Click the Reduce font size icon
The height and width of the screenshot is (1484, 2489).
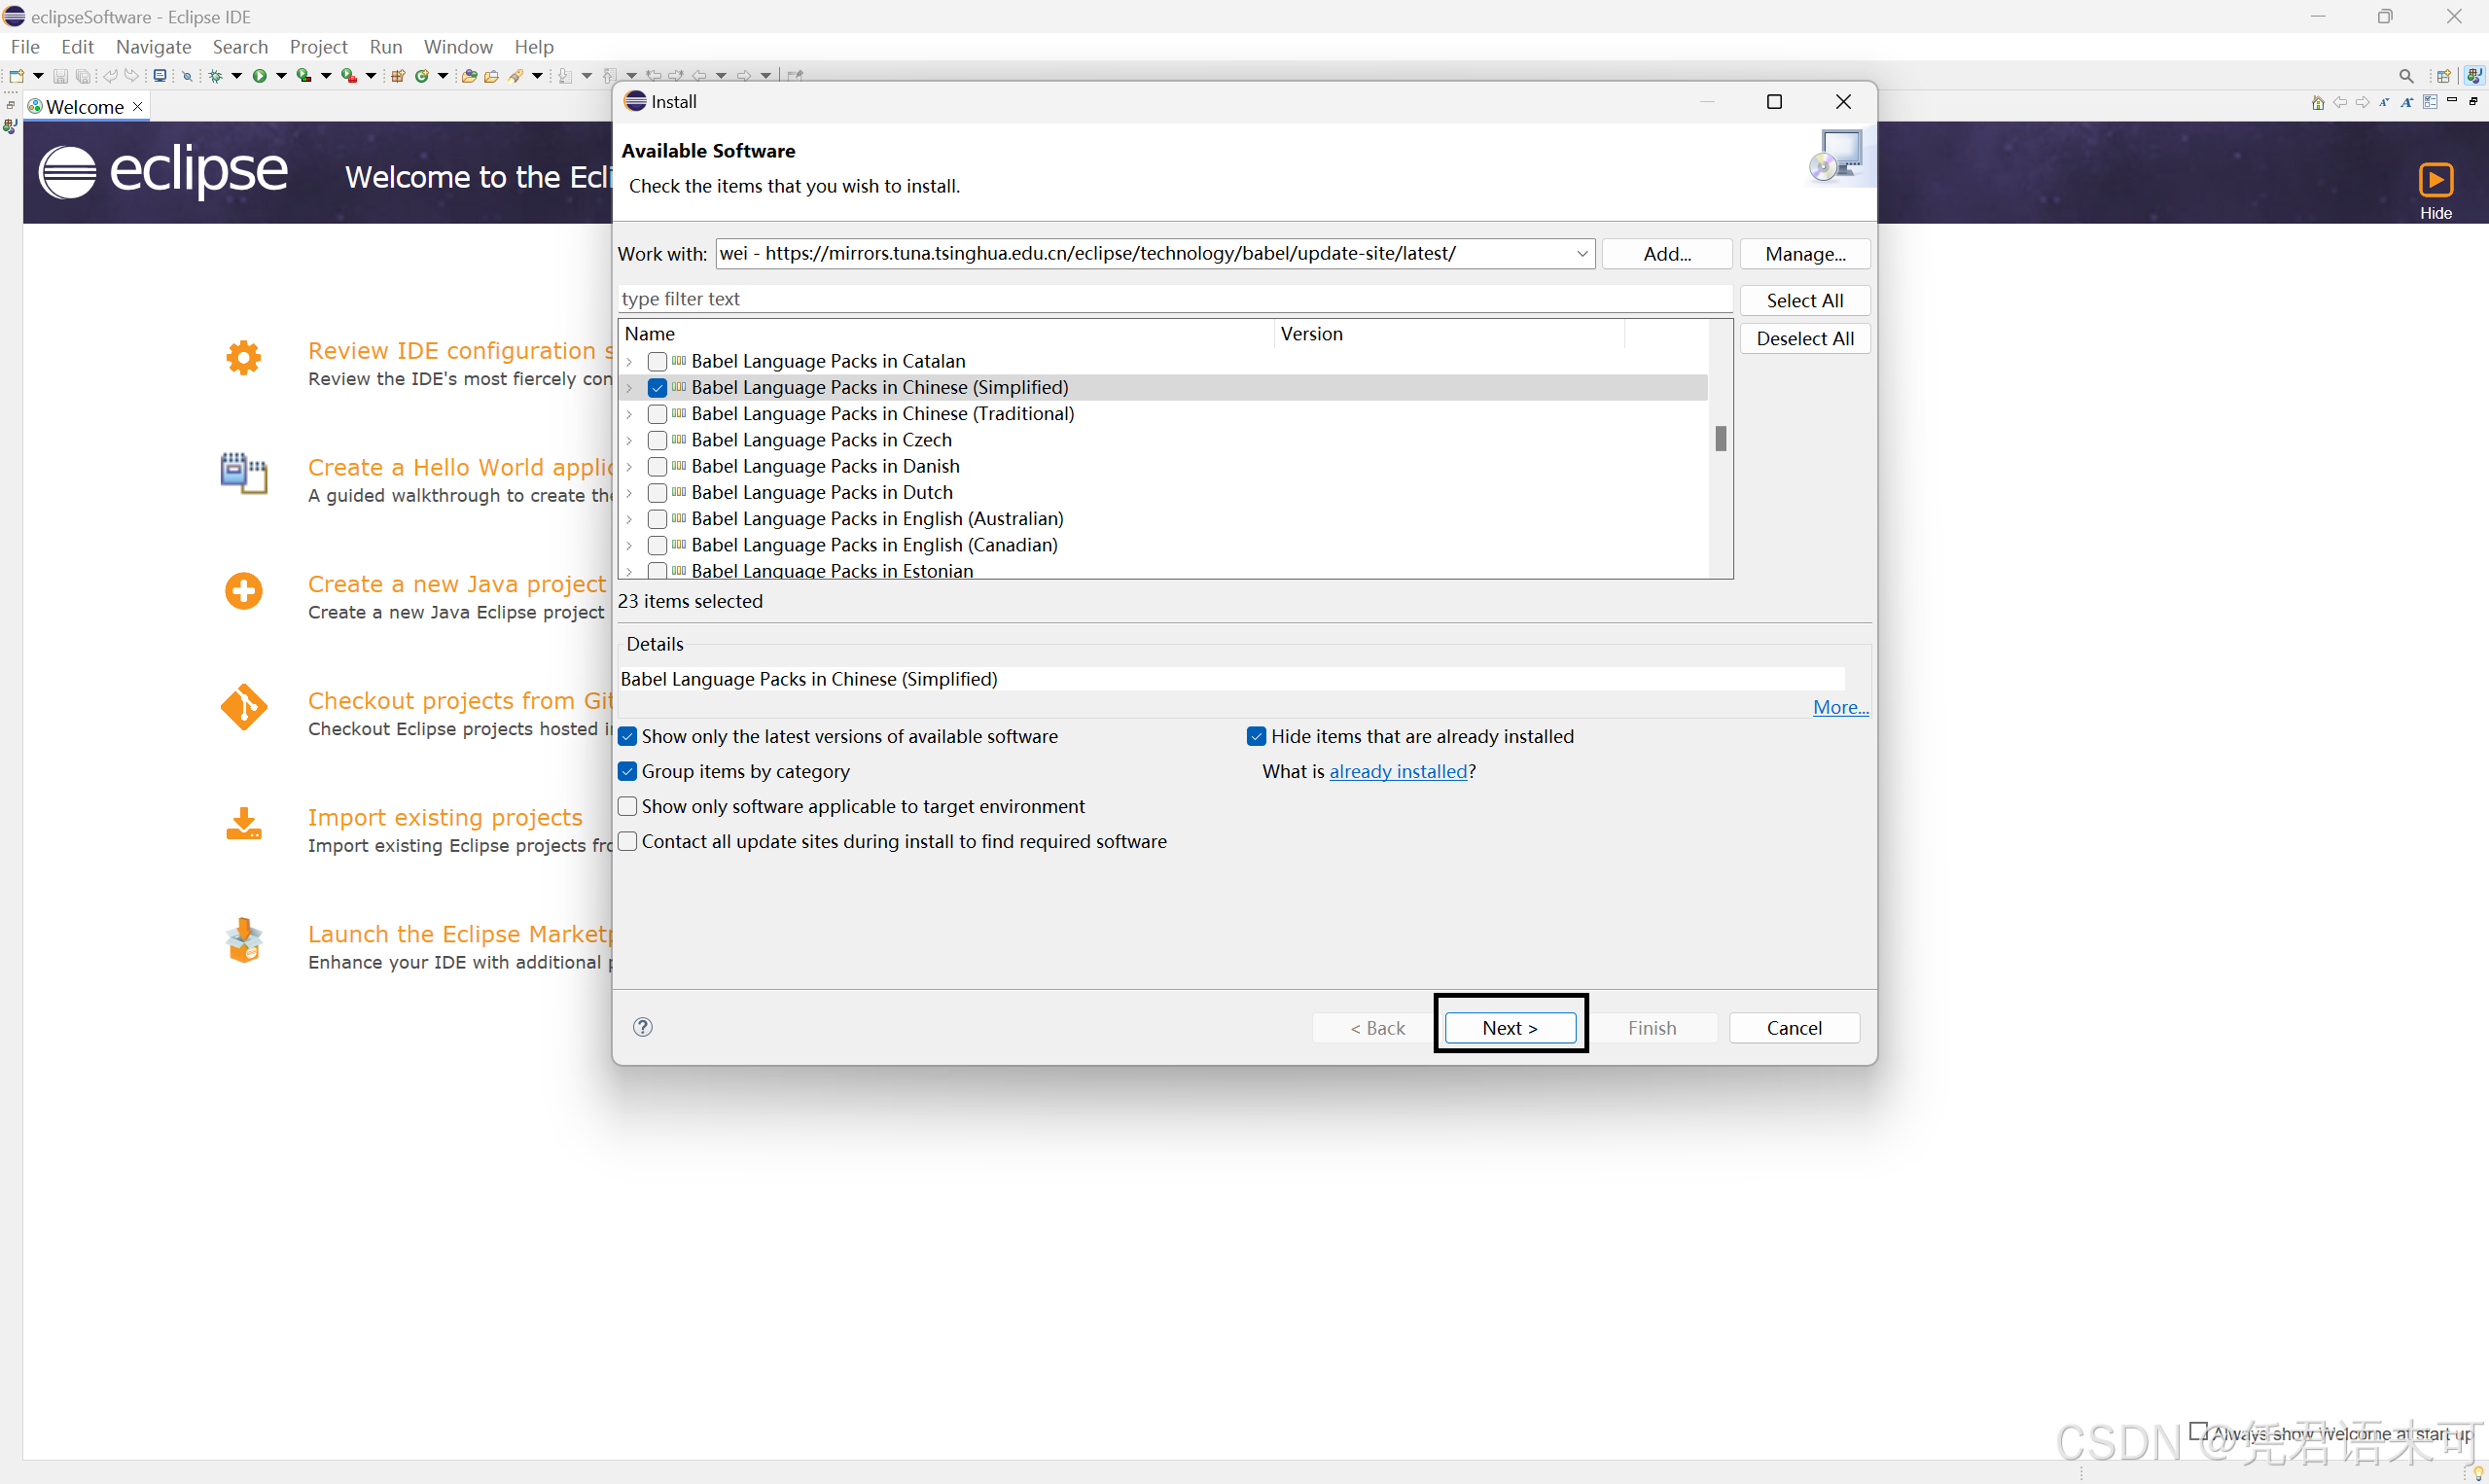(2385, 102)
